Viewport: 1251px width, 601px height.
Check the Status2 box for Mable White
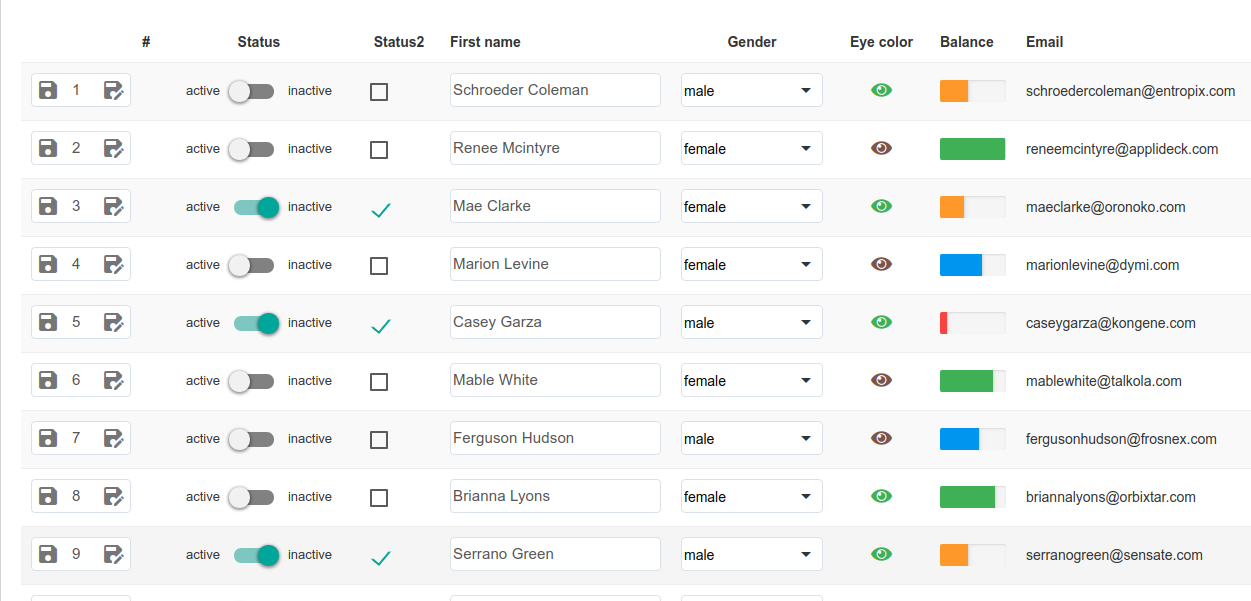click(x=379, y=381)
